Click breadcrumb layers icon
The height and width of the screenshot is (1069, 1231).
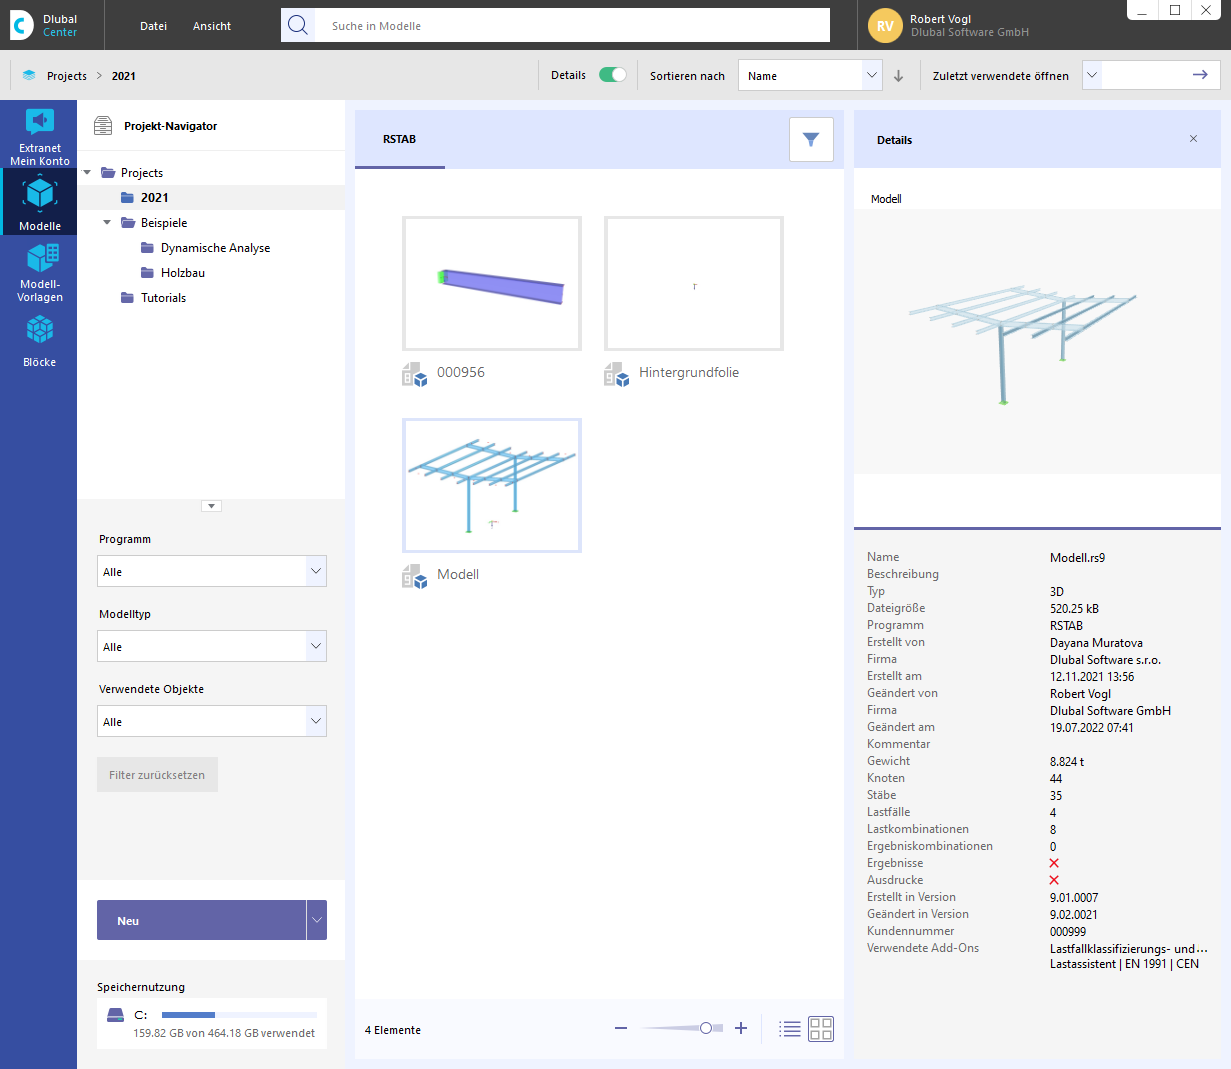point(29,75)
